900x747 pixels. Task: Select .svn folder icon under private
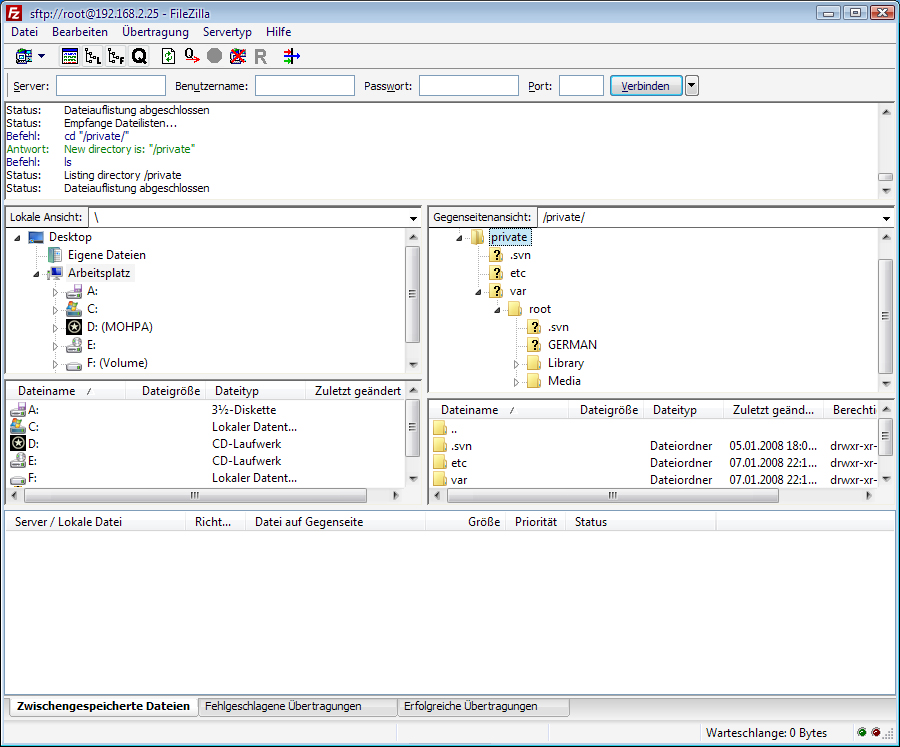tap(496, 255)
